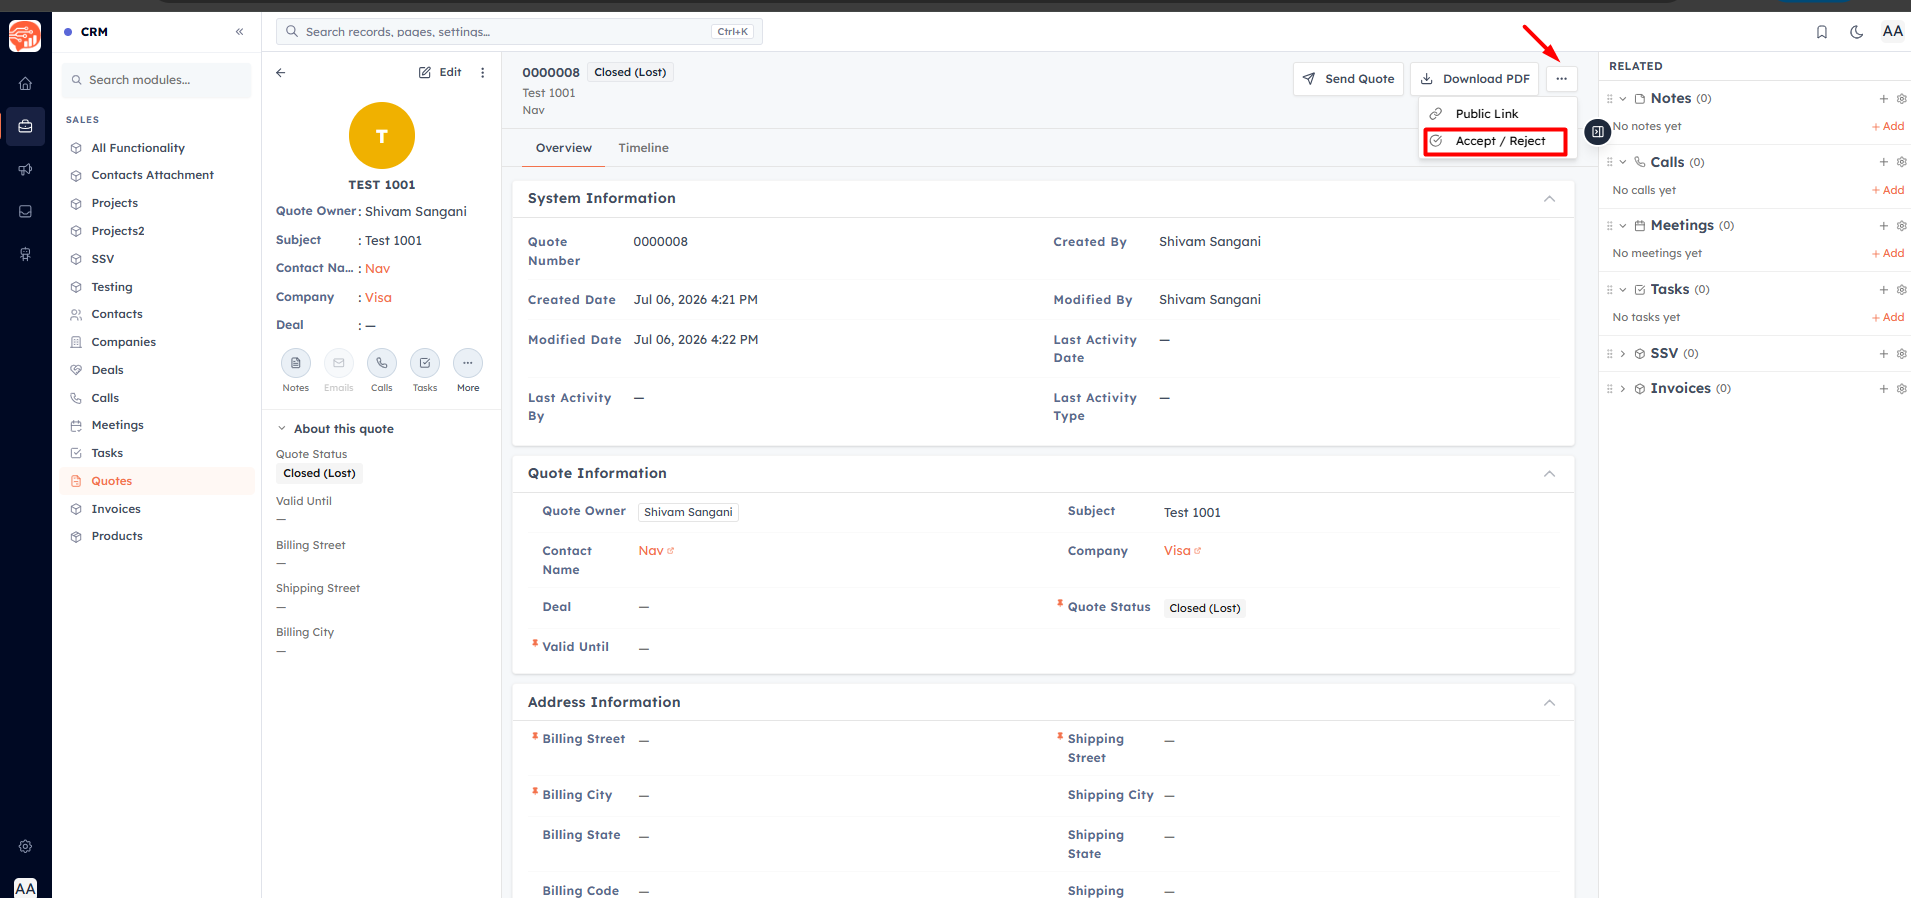The image size is (1911, 898).
Task: Open the CRM briefcase icon in left rail
Action: (x=25, y=127)
